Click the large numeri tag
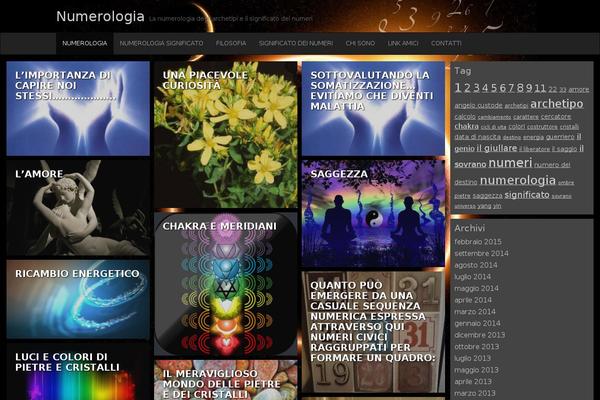This screenshot has width=600, height=400. click(510, 163)
